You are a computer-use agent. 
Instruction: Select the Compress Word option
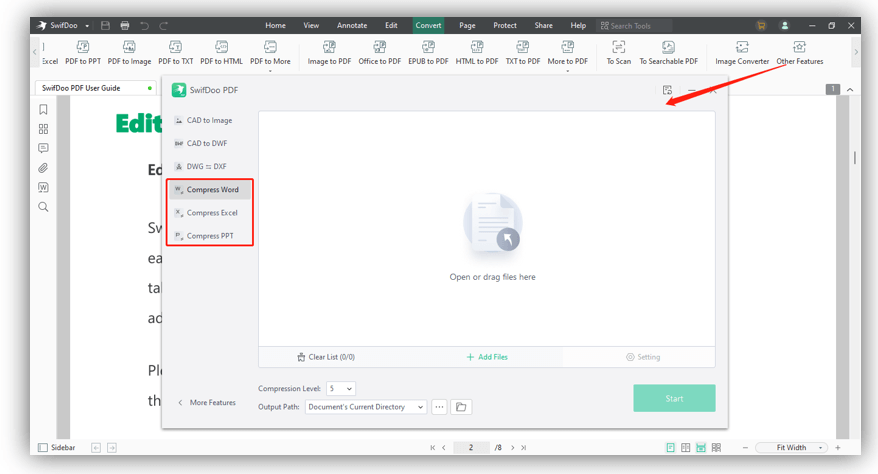pyautogui.click(x=209, y=190)
